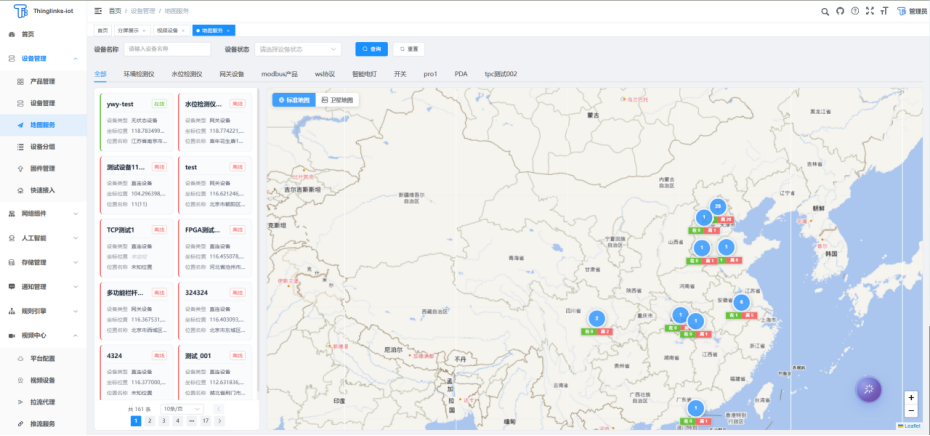Switch to 标准地图 map view
Viewport: 930px width, 436px height.
pyautogui.click(x=294, y=100)
